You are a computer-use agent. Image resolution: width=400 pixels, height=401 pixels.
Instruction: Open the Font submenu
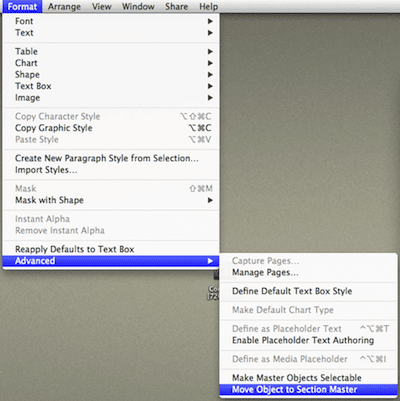coord(111,21)
